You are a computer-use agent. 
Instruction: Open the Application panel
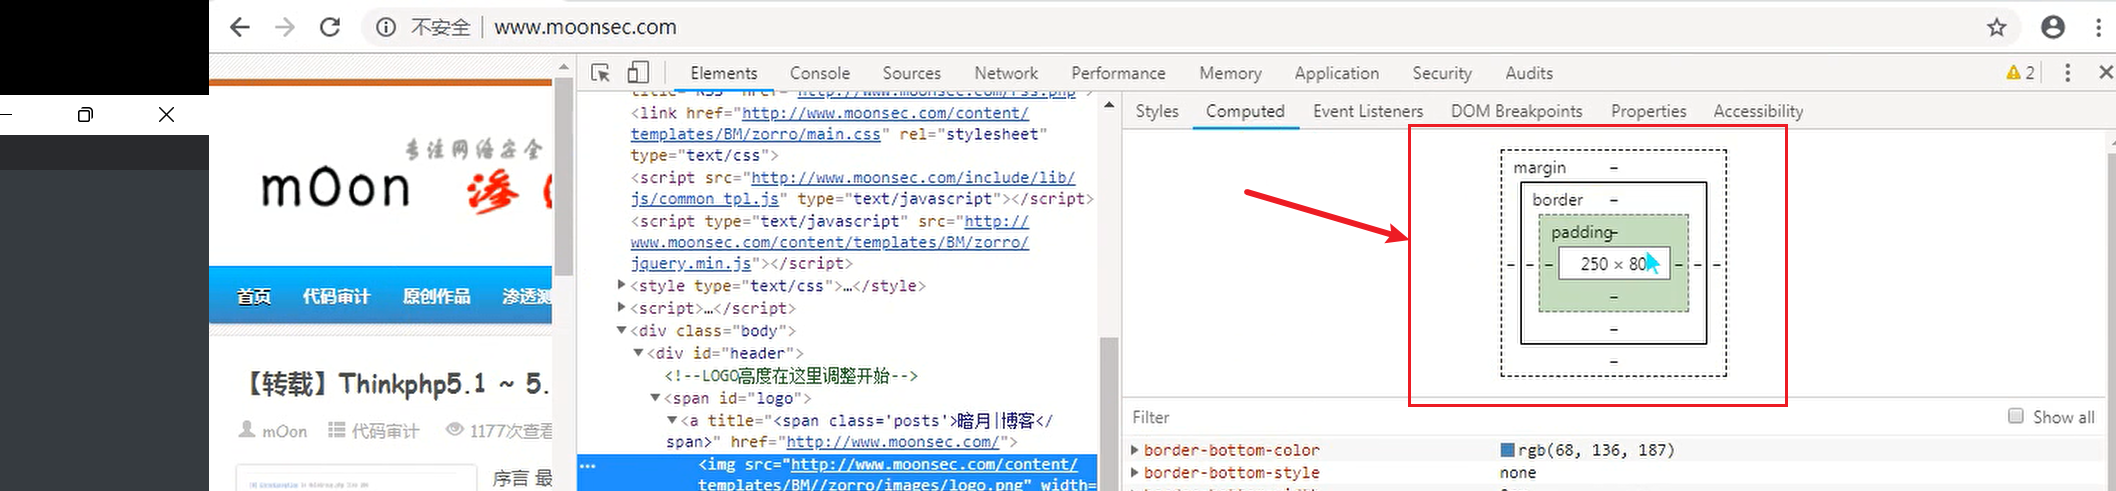[1336, 73]
